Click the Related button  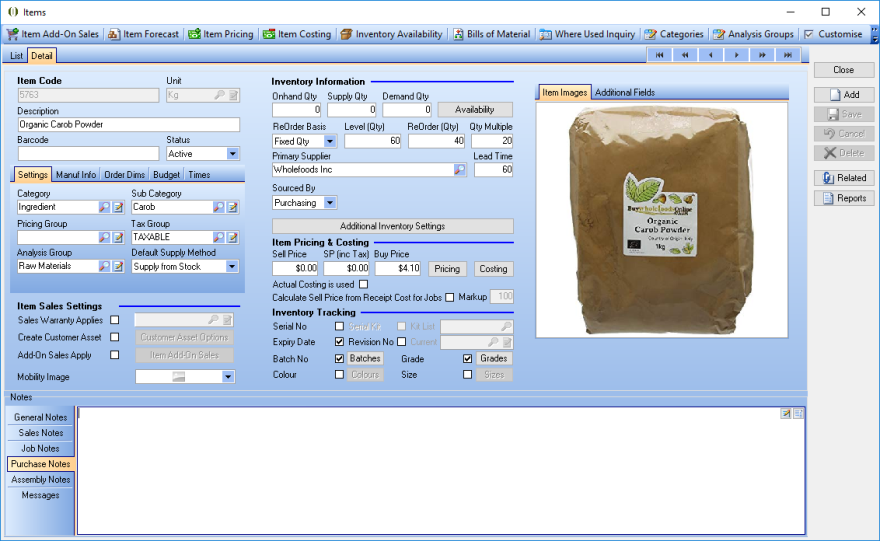[844, 178]
